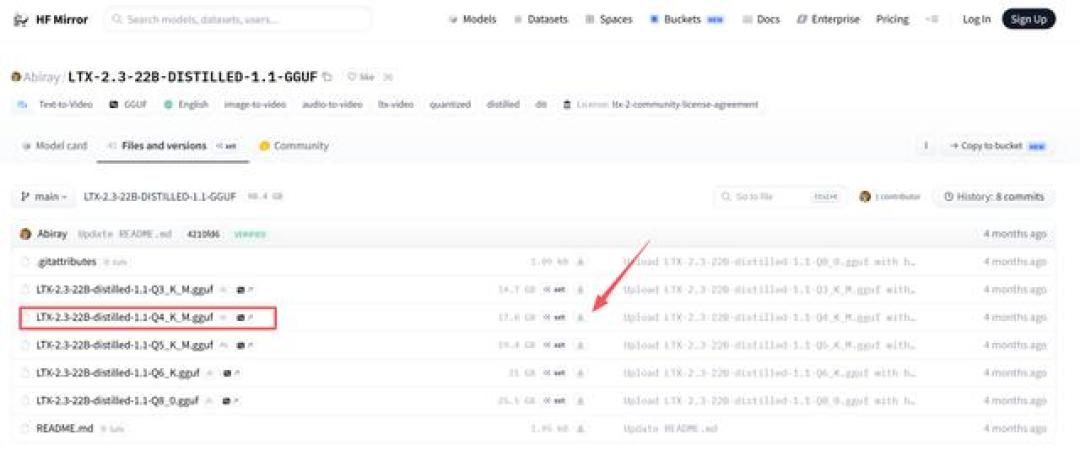Open GGUF viewer icon for Q8_0 file

231,400
